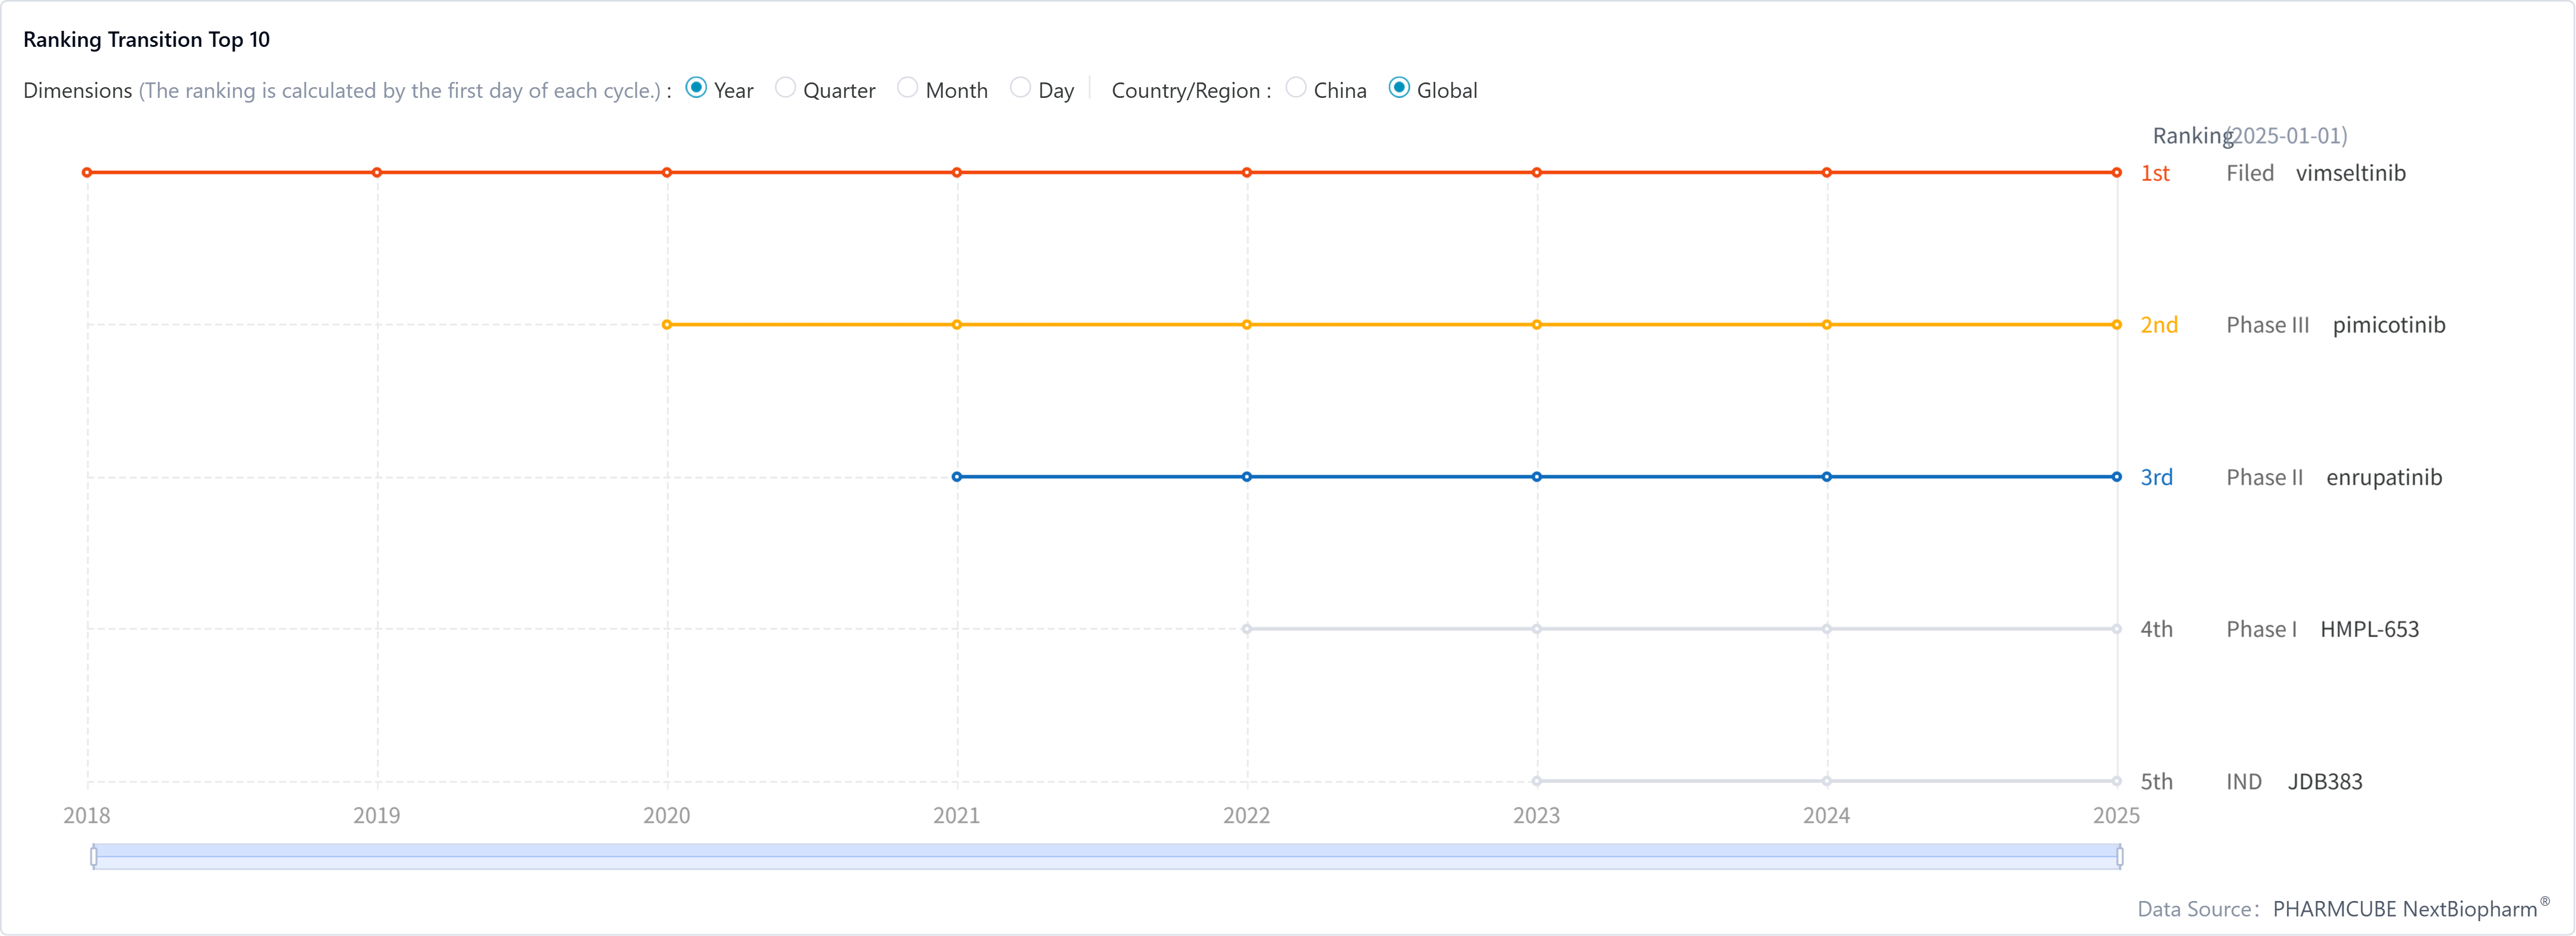The height and width of the screenshot is (936, 2576).
Task: Switch dimension to Quarter
Action: [x=785, y=89]
